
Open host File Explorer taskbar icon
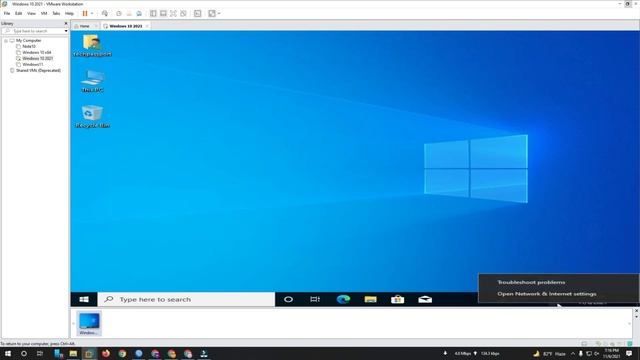(x=73, y=353)
